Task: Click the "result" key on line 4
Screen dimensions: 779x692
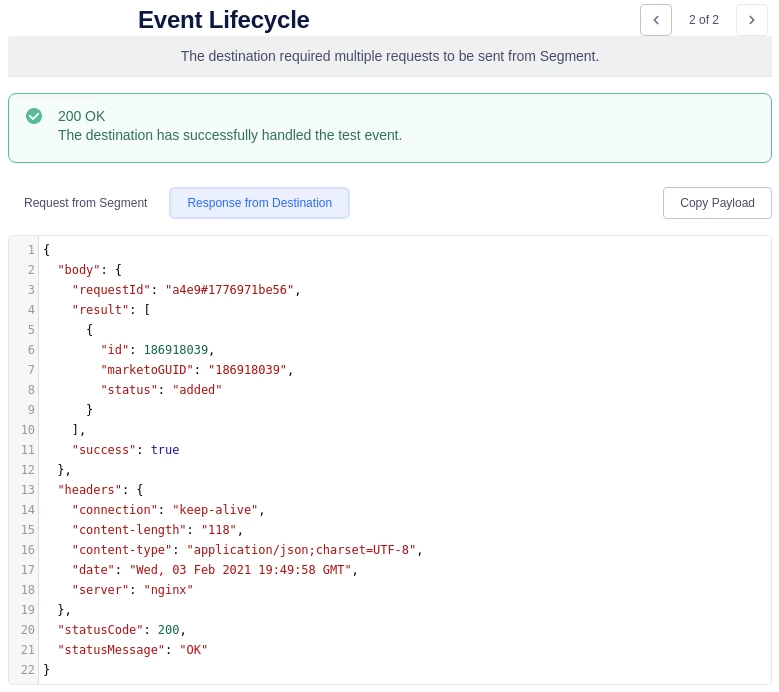Action: click(x=101, y=309)
